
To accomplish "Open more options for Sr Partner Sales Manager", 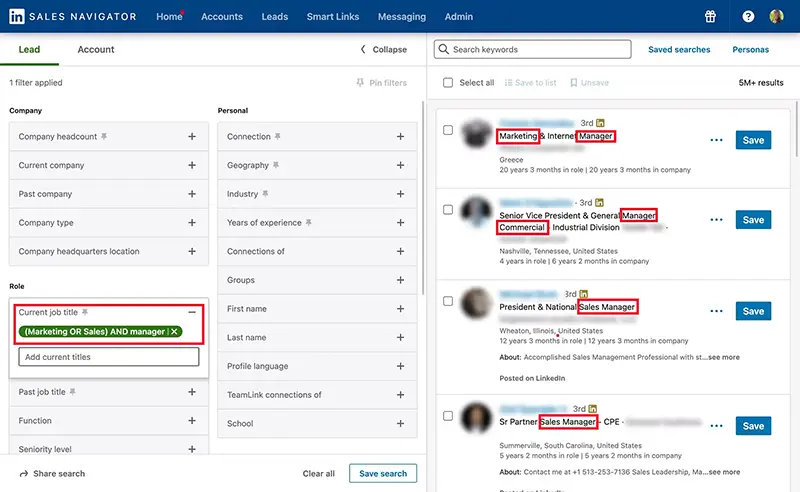I will (716, 426).
